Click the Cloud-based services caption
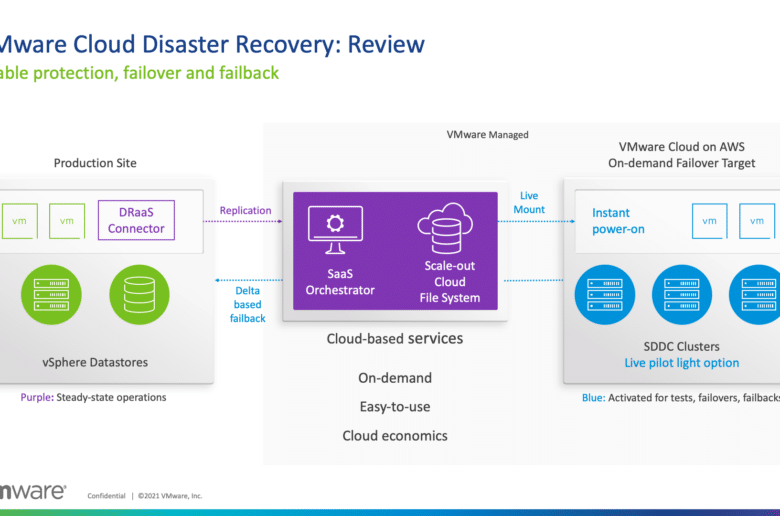This screenshot has height=516, width=780. click(394, 339)
